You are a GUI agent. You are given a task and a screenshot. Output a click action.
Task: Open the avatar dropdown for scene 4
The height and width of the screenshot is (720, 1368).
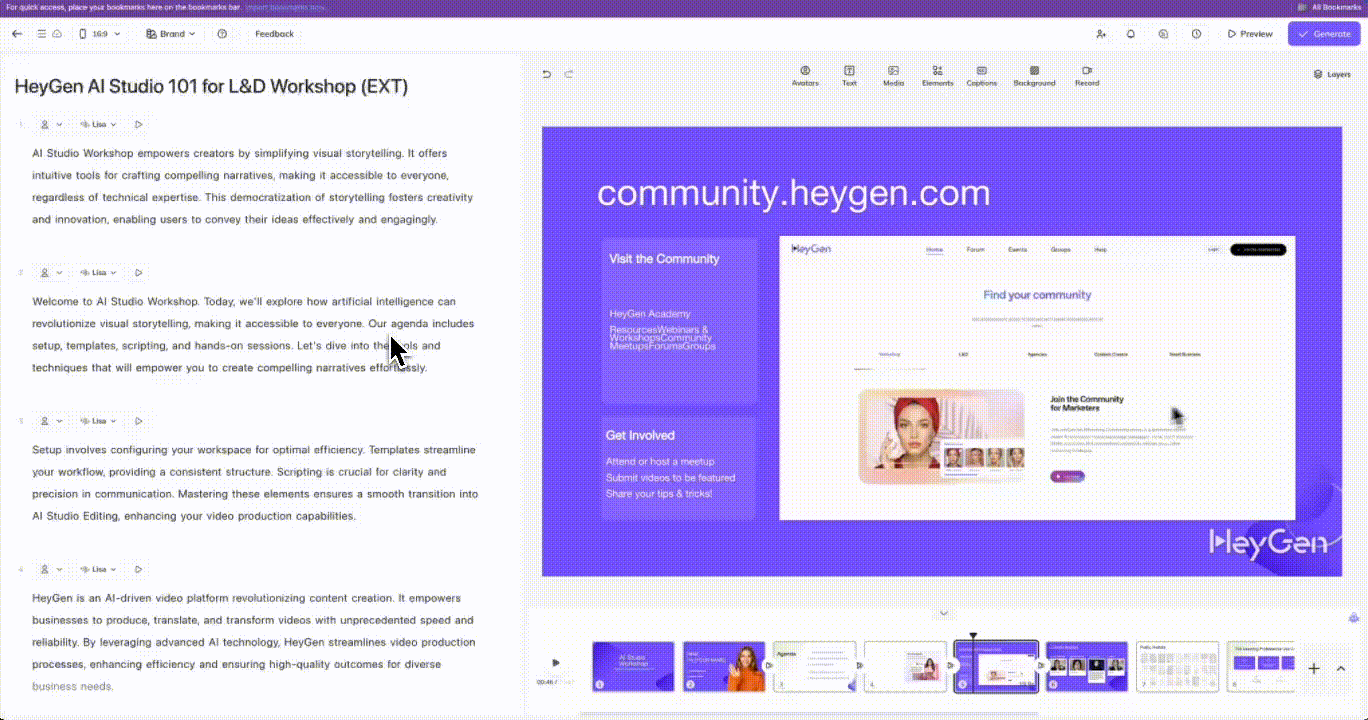(51, 569)
